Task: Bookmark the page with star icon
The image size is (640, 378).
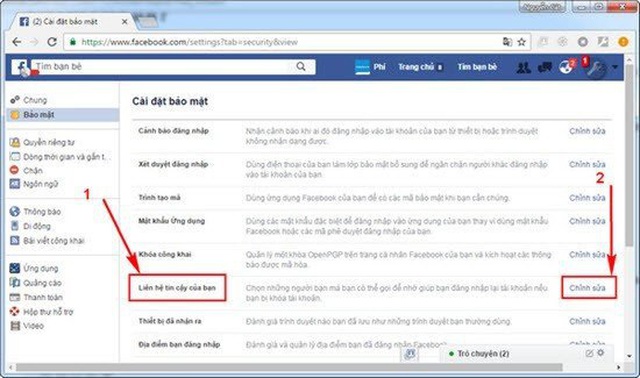Action: click(521, 42)
